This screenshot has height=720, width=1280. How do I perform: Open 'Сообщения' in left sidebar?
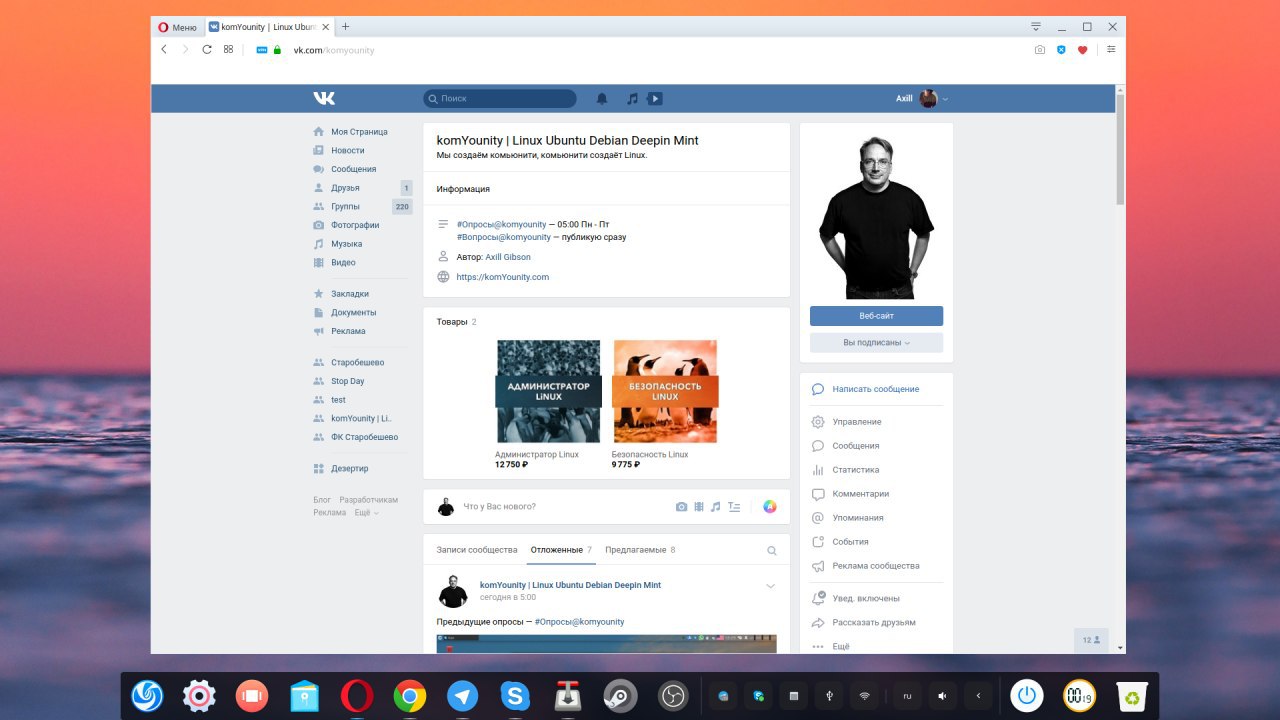pos(354,169)
